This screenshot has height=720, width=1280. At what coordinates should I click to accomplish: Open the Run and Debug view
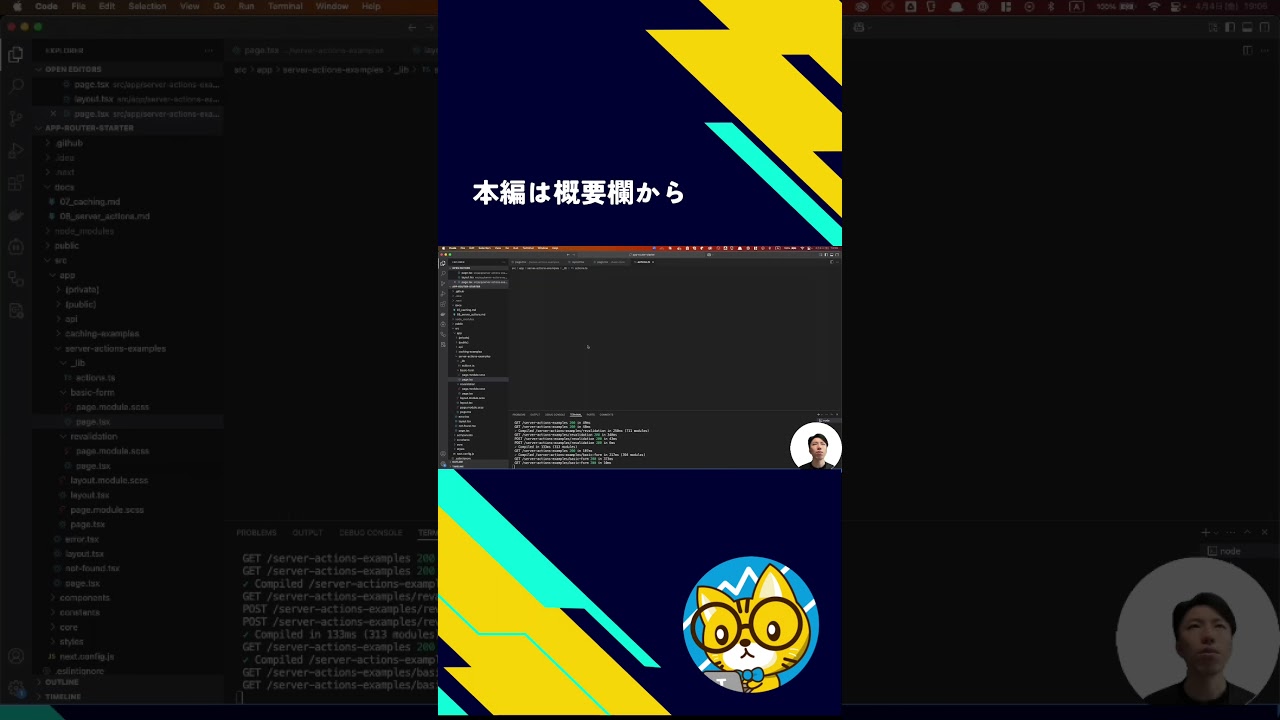click(16, 150)
